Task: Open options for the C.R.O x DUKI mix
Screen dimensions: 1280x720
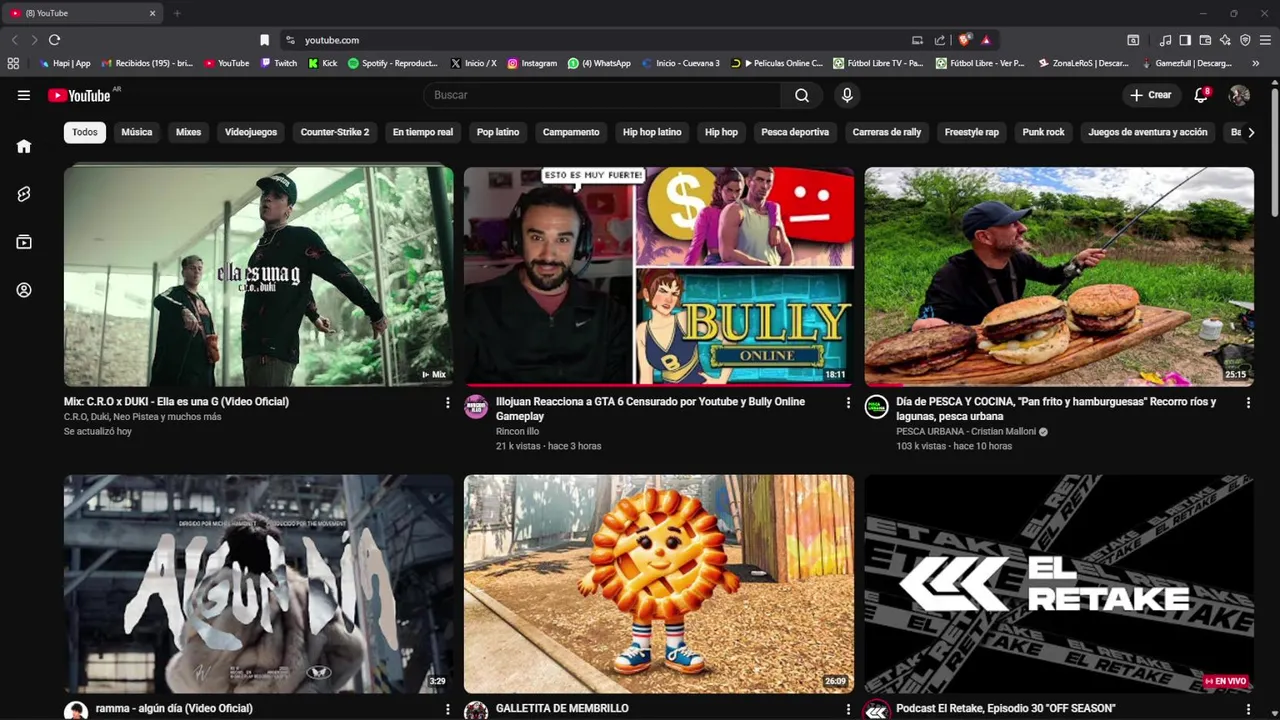Action: [447, 403]
